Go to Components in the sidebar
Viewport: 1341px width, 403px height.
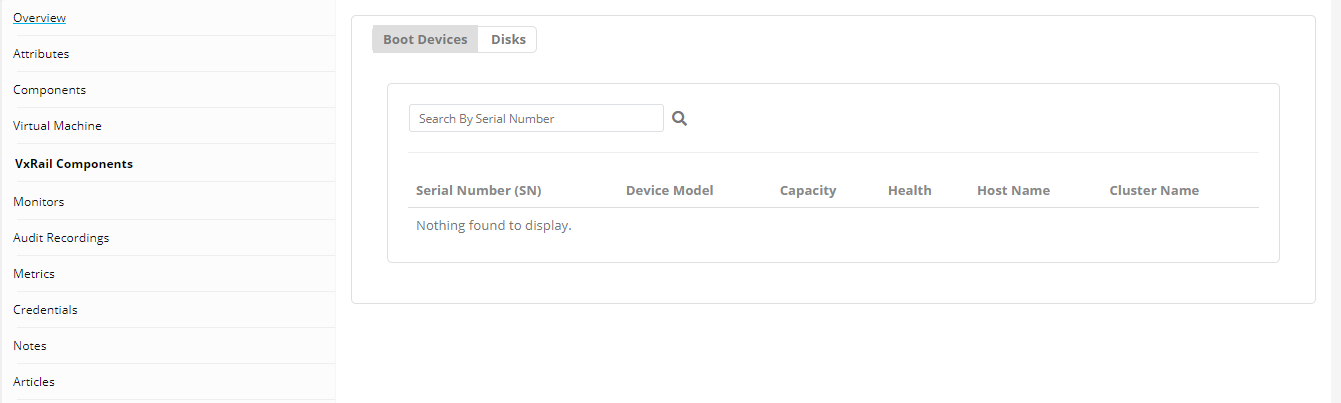point(49,90)
